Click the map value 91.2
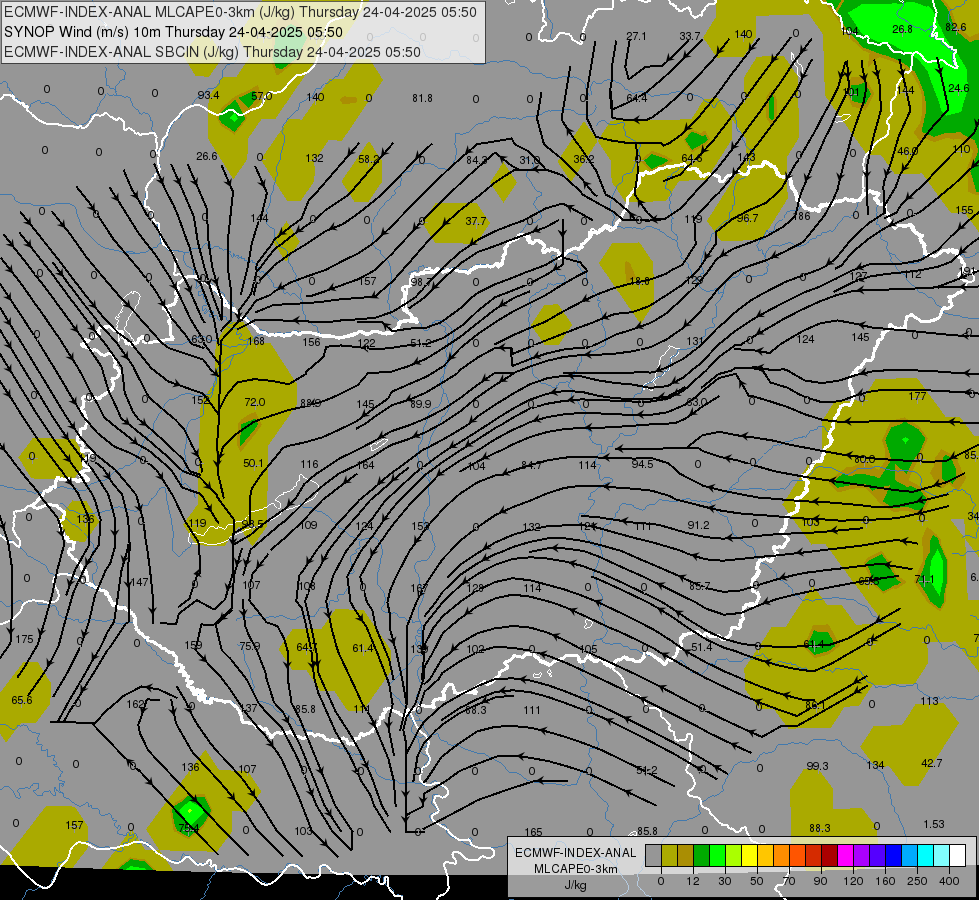The image size is (979, 900). (x=698, y=525)
